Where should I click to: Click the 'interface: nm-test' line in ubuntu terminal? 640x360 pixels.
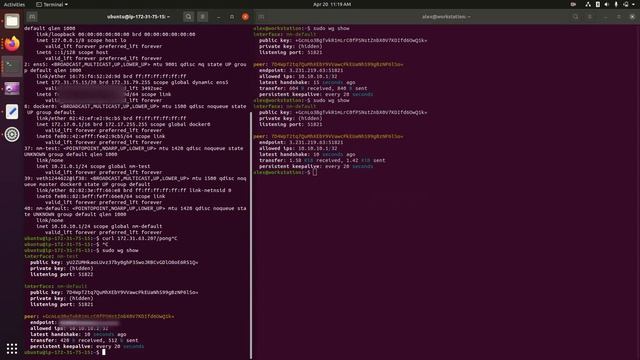click(51, 256)
